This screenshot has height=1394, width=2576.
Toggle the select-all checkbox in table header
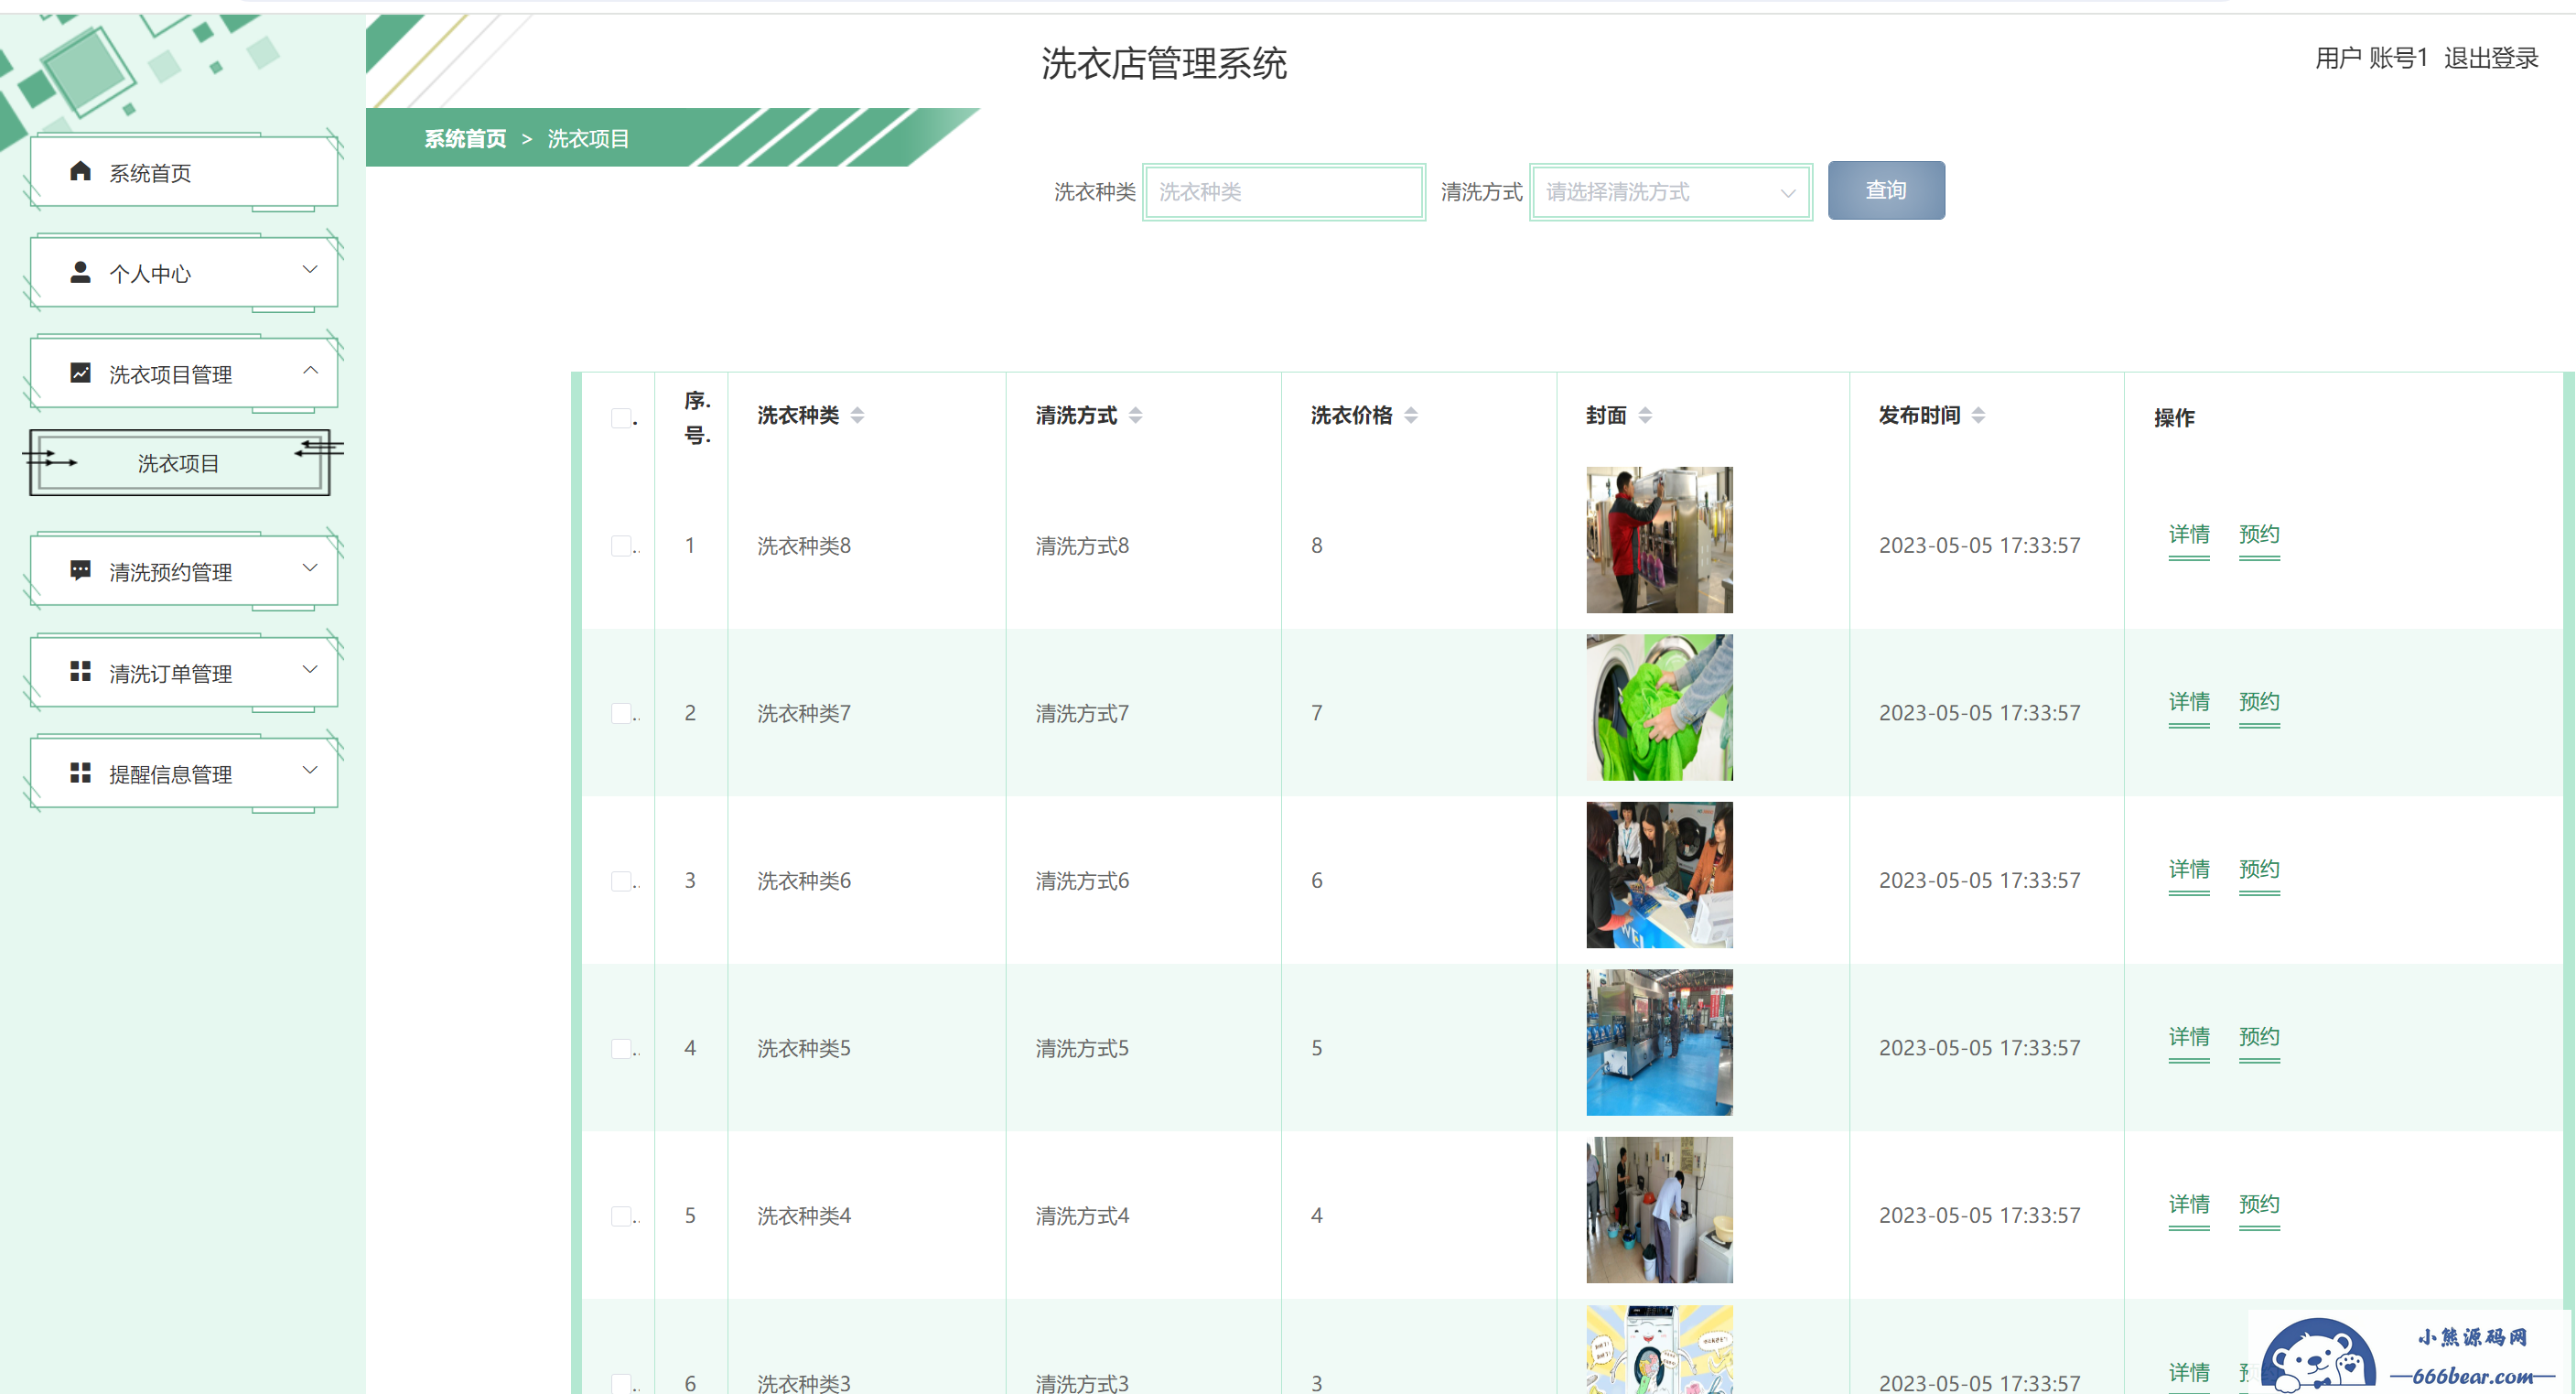tap(621, 418)
